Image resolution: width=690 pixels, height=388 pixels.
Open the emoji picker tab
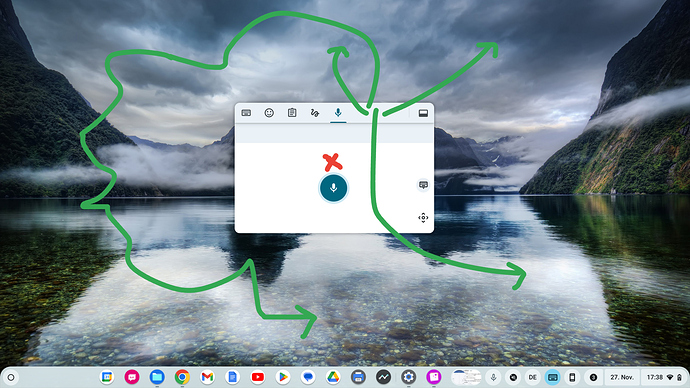click(269, 113)
